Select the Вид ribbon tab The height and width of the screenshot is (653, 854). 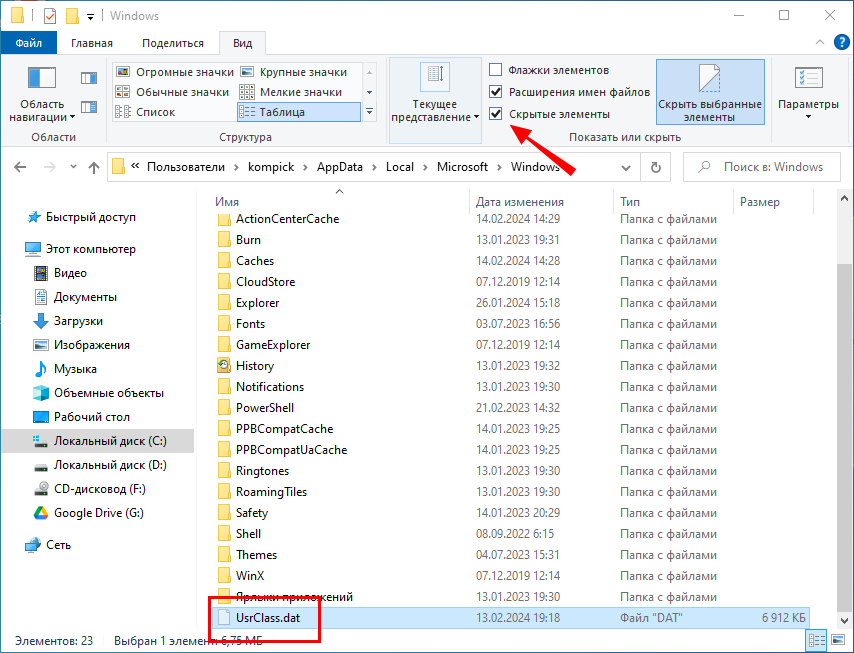click(243, 43)
